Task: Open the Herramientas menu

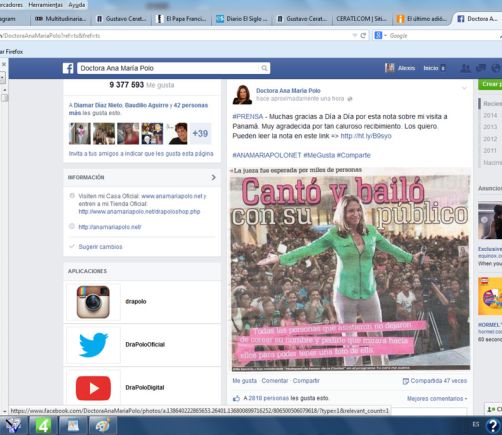Action: pos(45,5)
